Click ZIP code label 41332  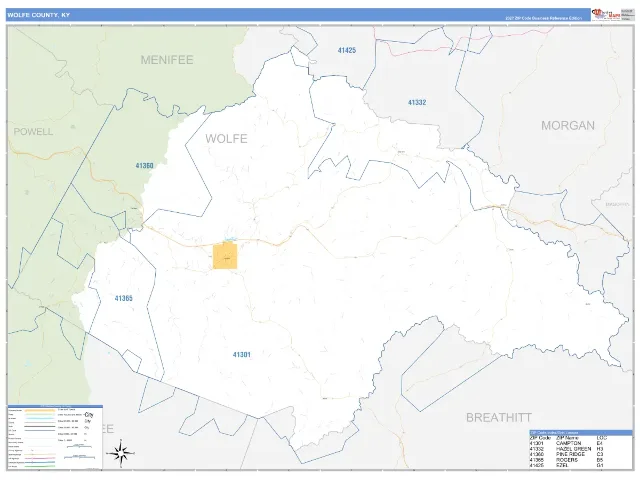(x=417, y=102)
